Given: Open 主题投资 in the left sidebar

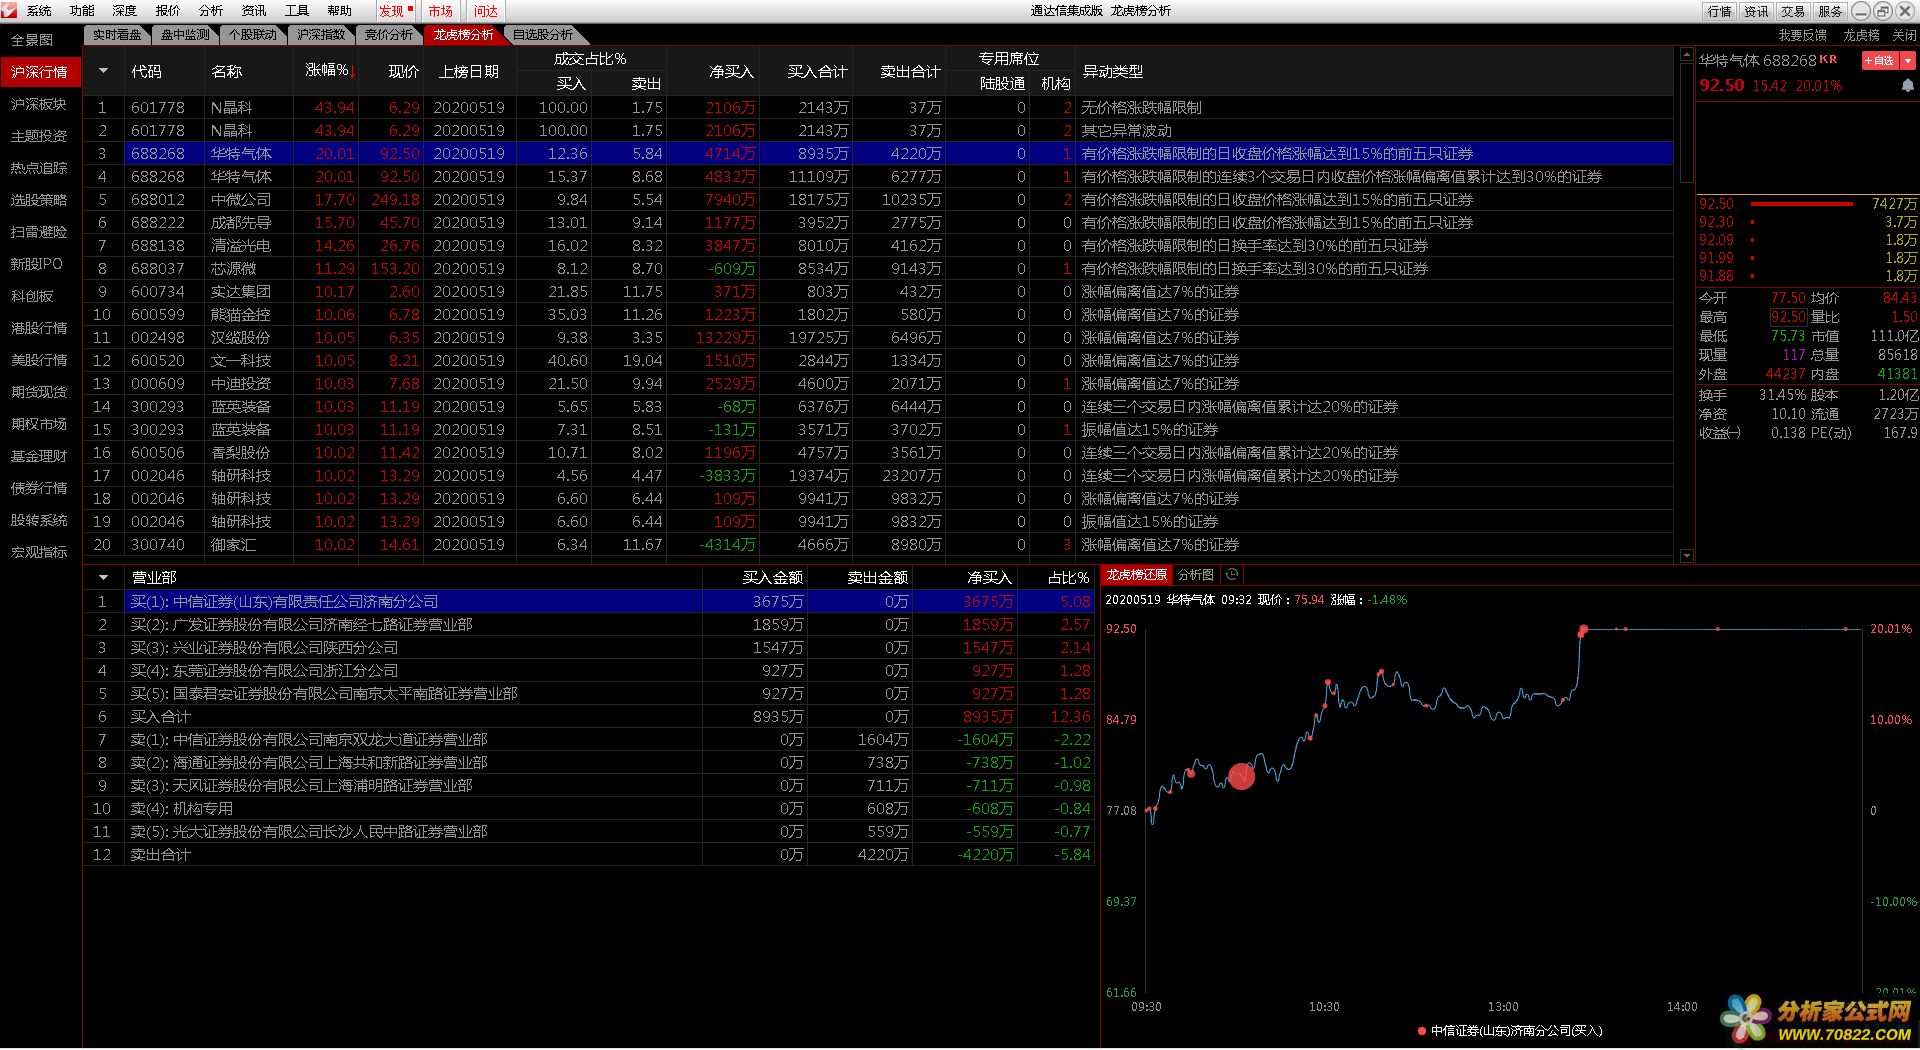Looking at the screenshot, I should pyautogui.click(x=39, y=136).
